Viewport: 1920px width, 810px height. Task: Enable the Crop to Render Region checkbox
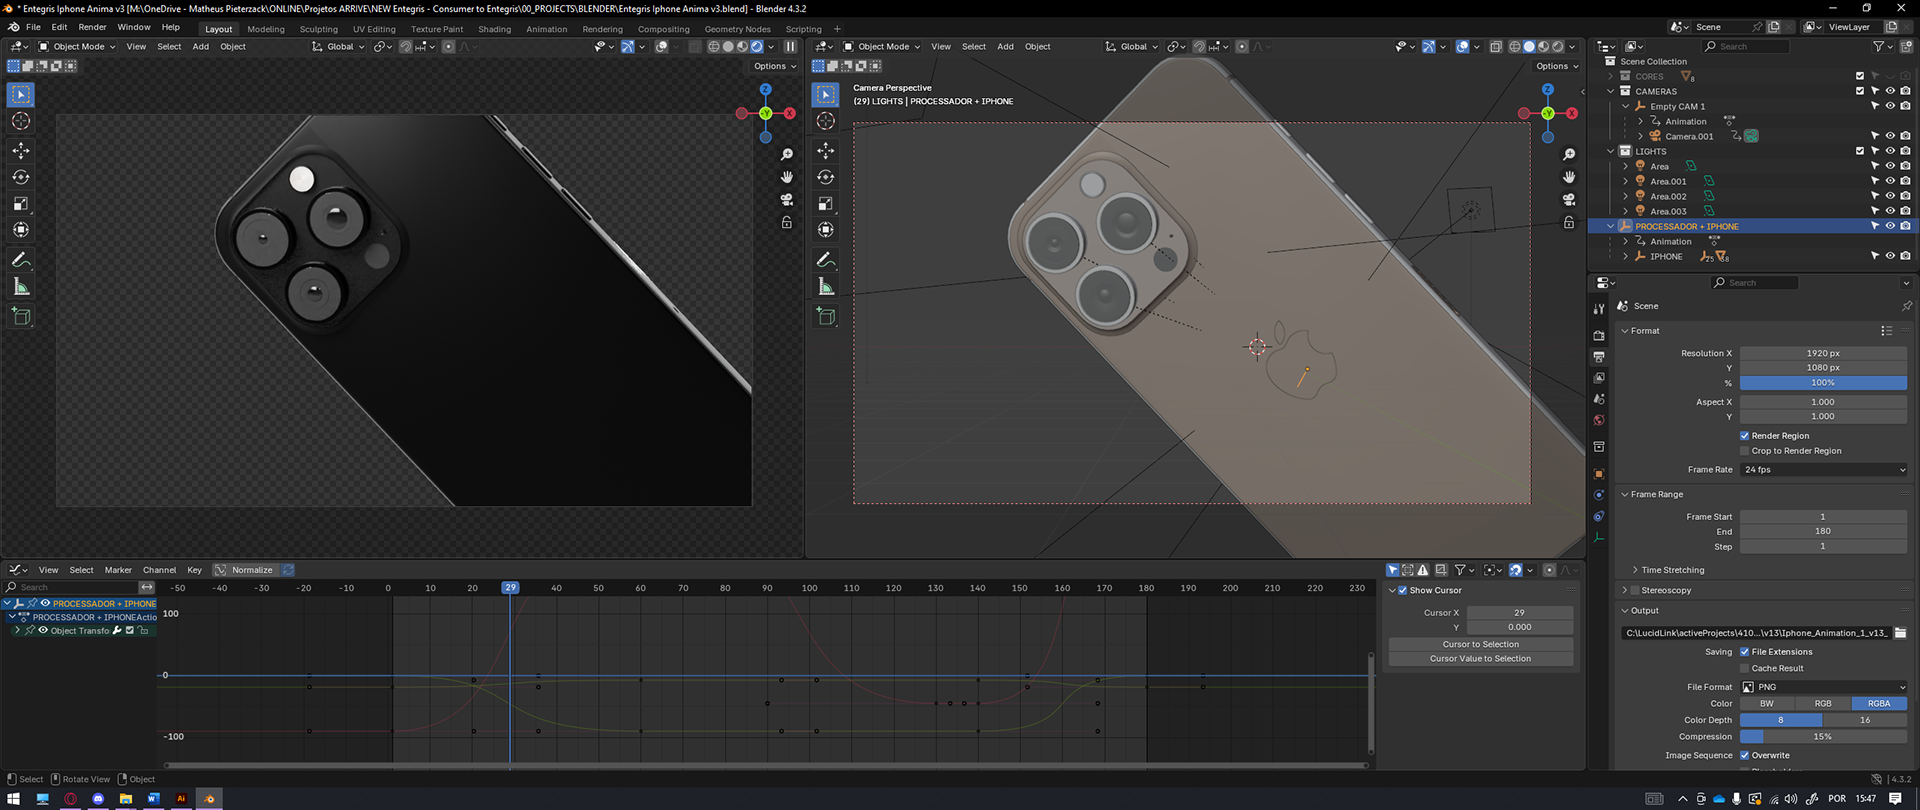click(x=1745, y=451)
